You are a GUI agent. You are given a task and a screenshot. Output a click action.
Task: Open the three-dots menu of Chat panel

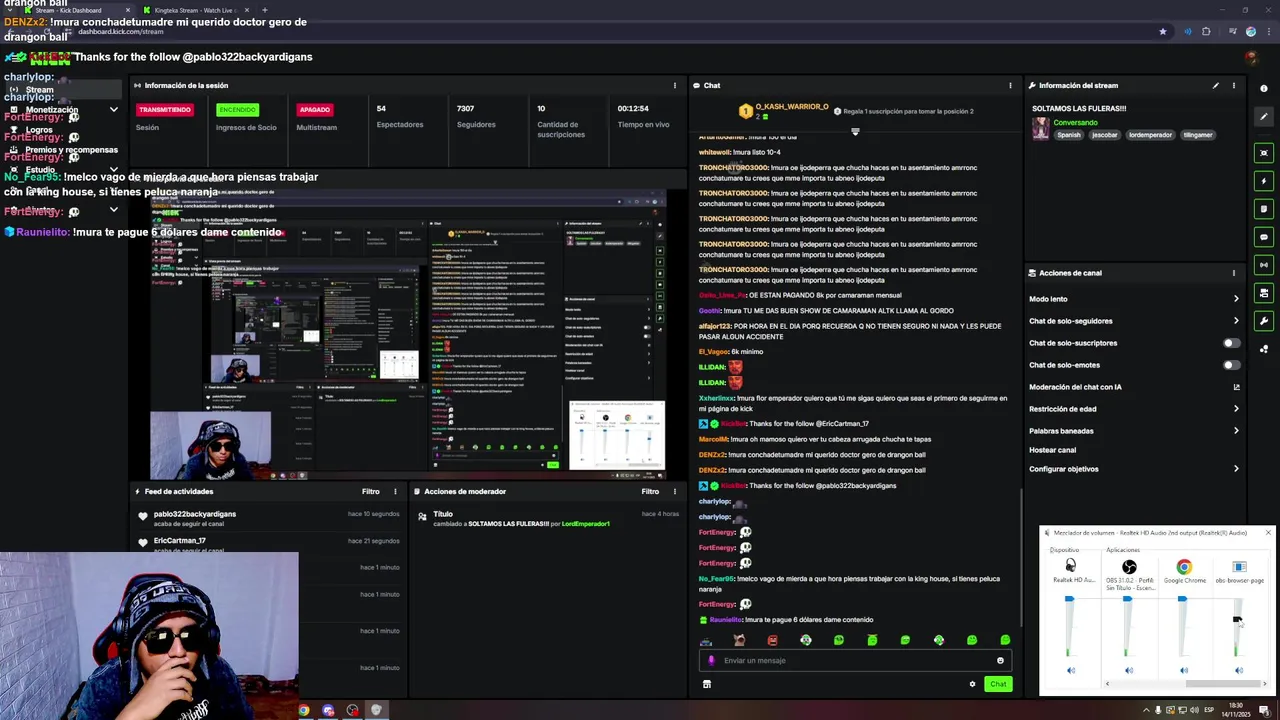click(1010, 85)
